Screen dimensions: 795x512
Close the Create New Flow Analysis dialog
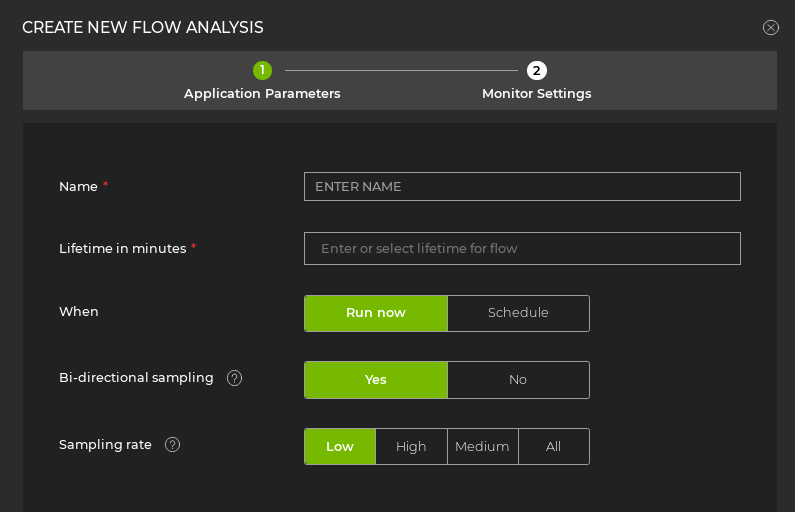(770, 28)
